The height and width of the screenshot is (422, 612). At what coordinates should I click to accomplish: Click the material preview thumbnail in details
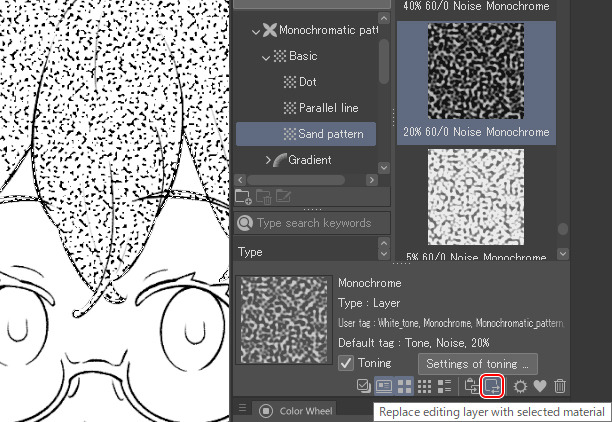tap(284, 320)
